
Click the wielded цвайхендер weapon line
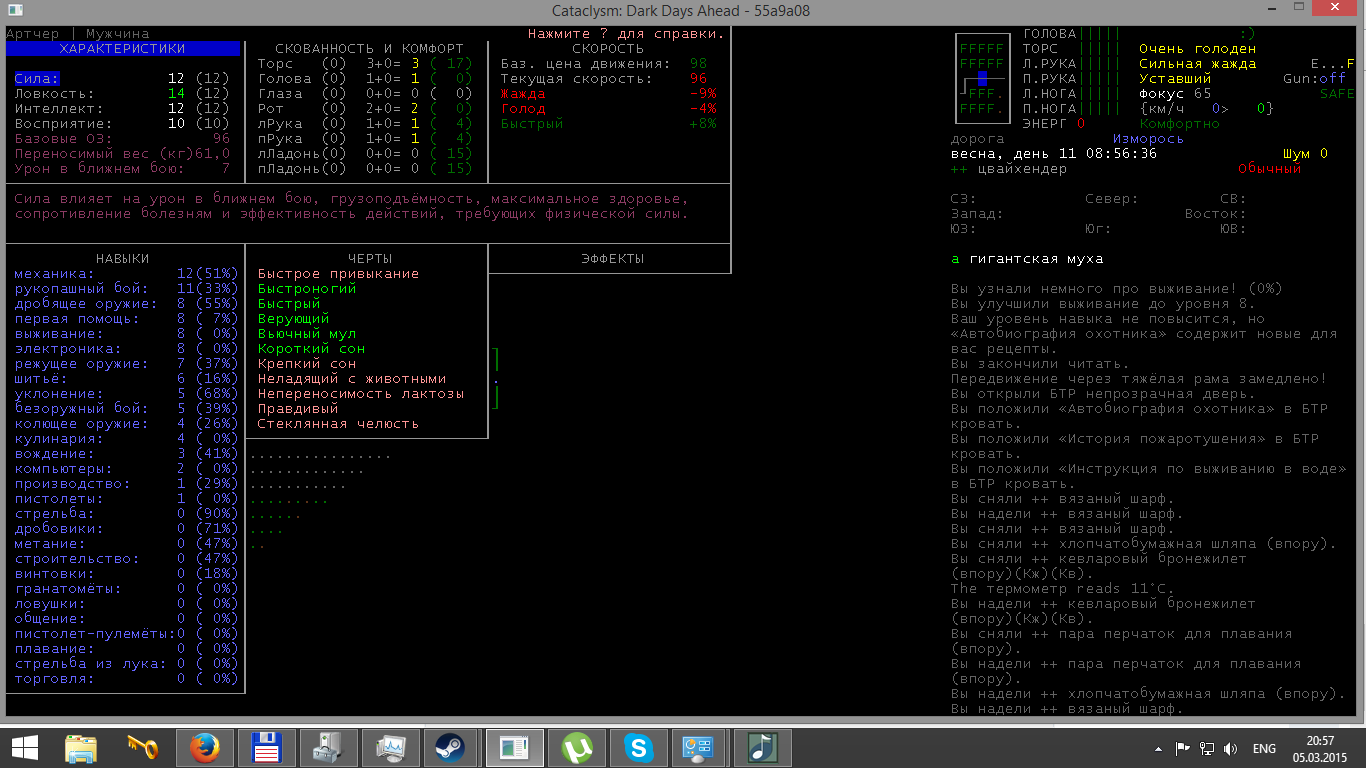pyautogui.click(x=1009, y=168)
